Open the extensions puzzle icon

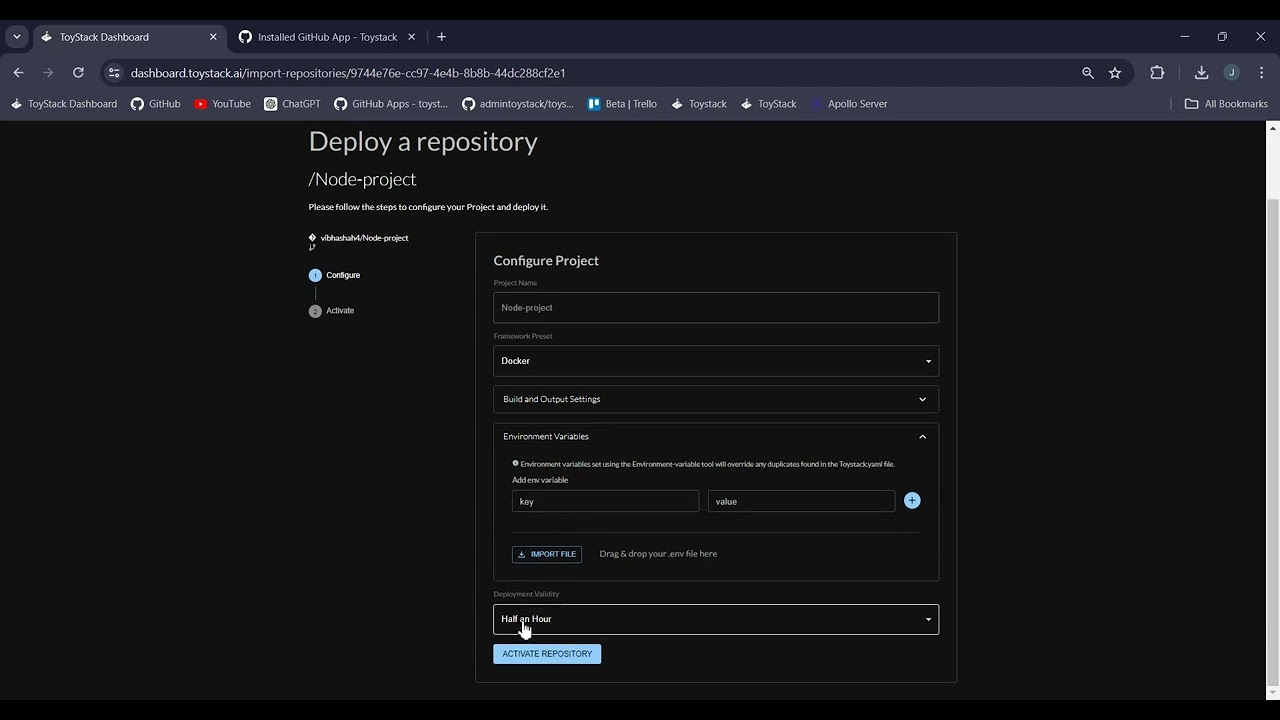1157,73
